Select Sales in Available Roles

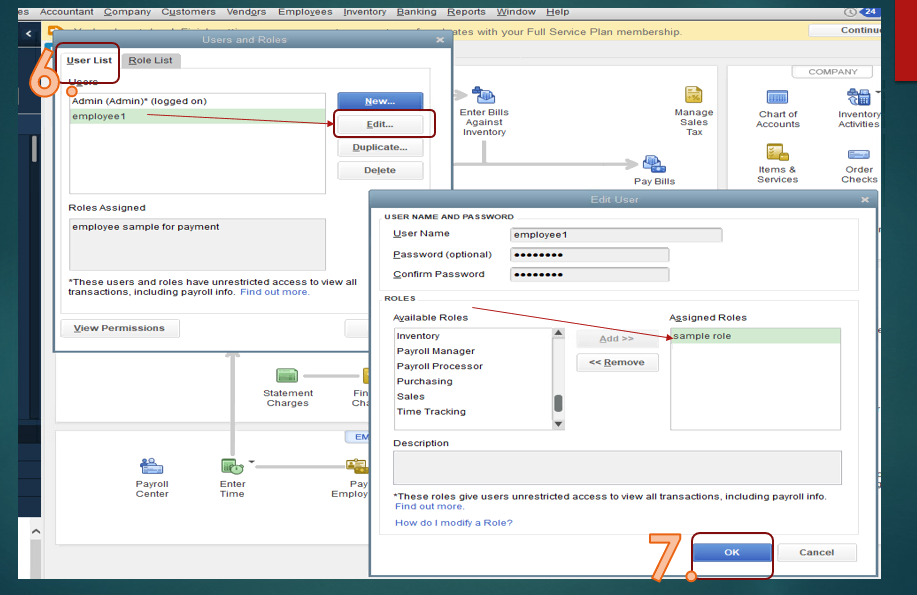pyautogui.click(x=473, y=397)
